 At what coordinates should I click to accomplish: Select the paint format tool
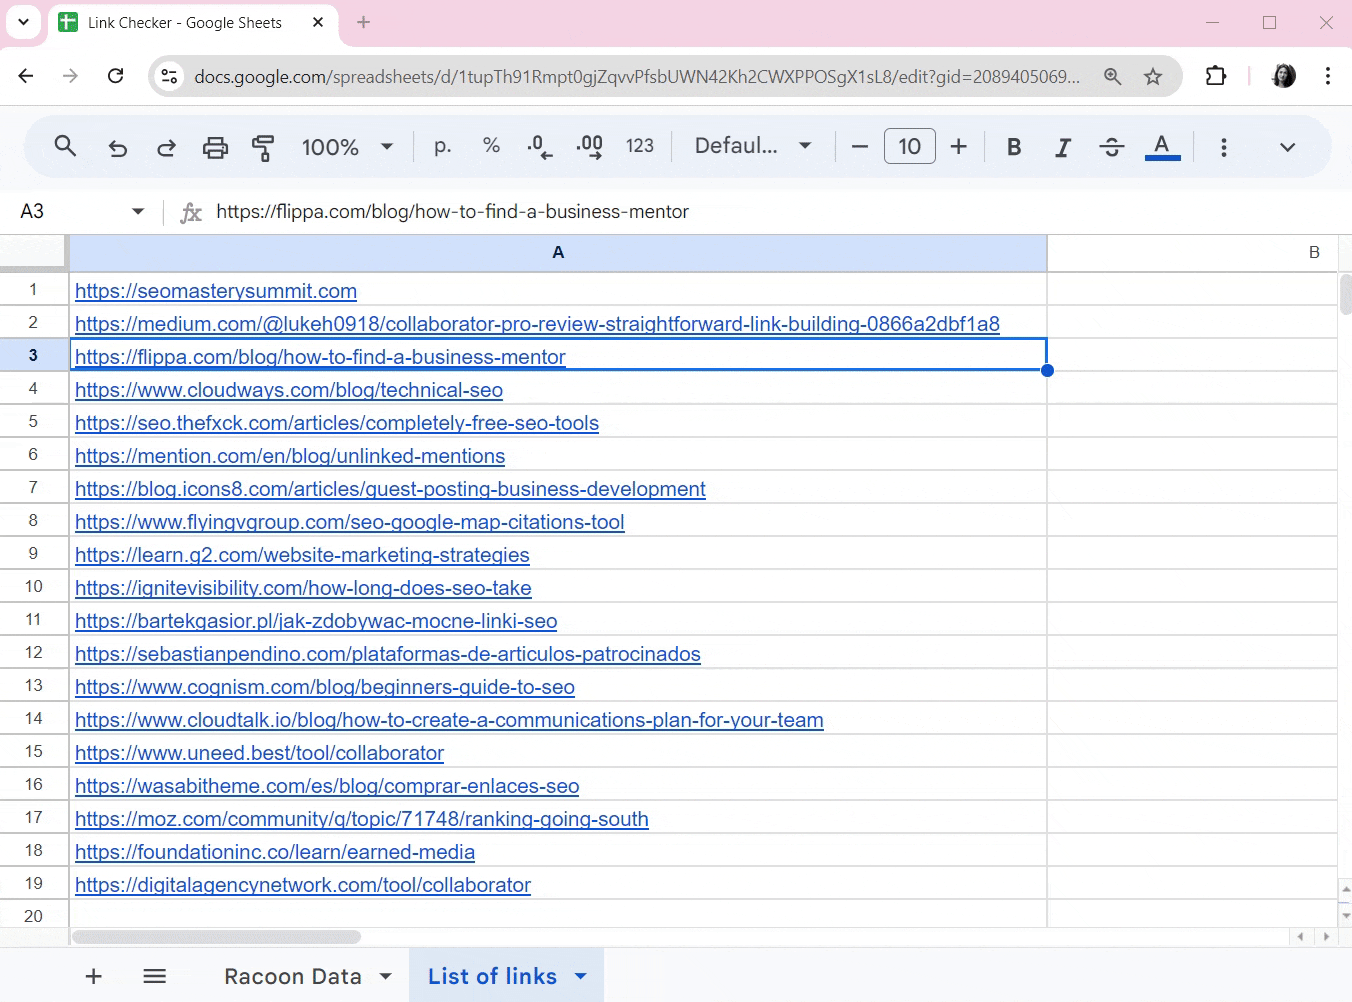click(x=263, y=147)
